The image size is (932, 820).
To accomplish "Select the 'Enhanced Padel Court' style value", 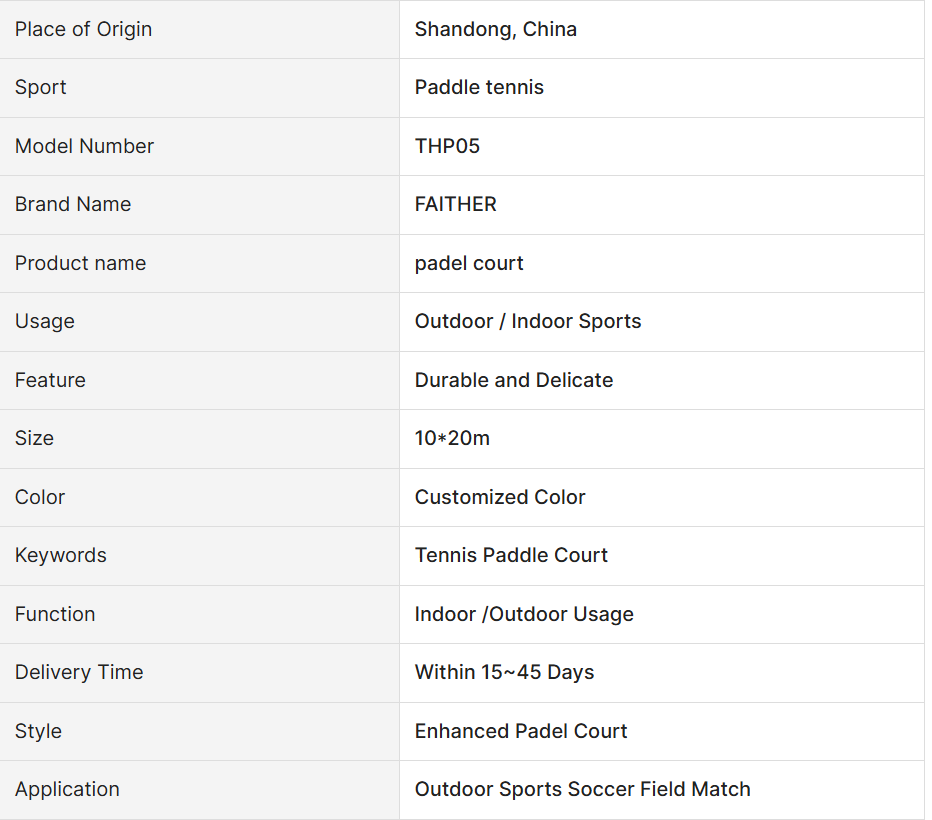I will [520, 731].
